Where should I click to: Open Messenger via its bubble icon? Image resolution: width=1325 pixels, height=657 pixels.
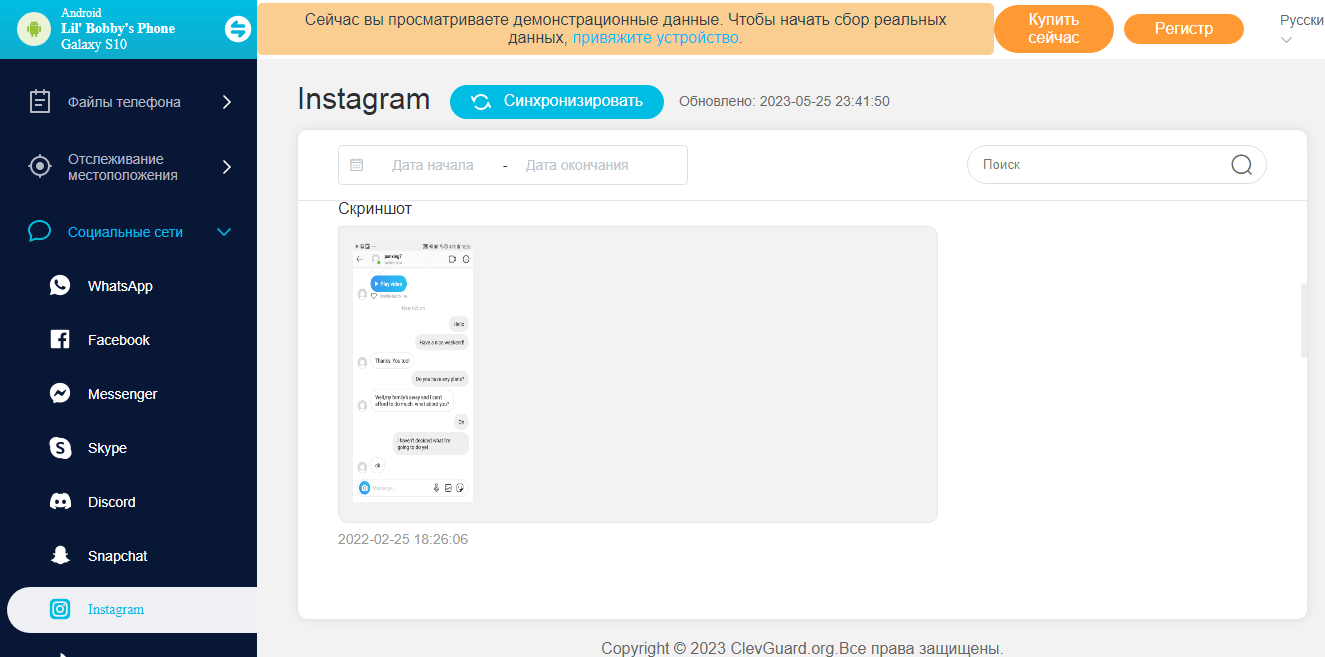pyautogui.click(x=60, y=394)
